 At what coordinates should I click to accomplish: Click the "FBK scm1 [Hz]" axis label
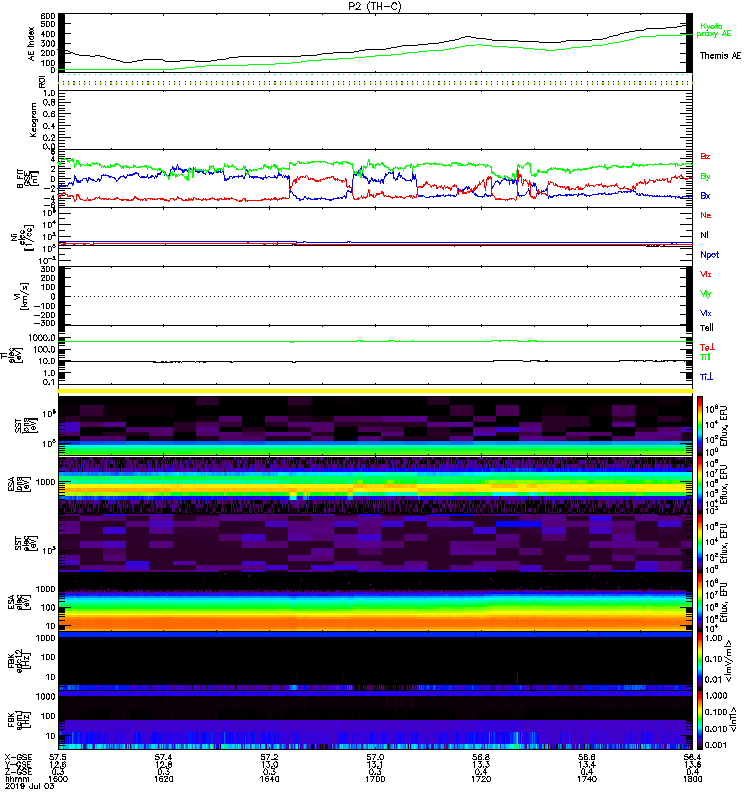point(19,720)
